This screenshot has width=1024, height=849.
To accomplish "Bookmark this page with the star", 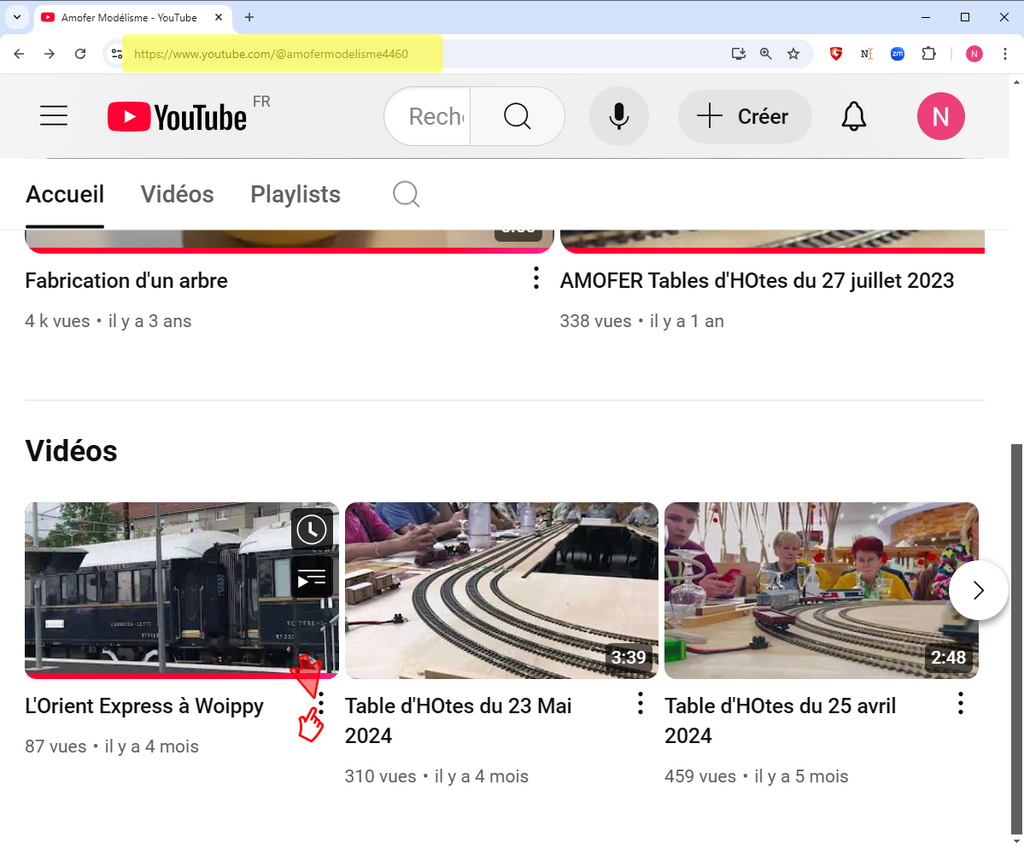I will click(793, 54).
